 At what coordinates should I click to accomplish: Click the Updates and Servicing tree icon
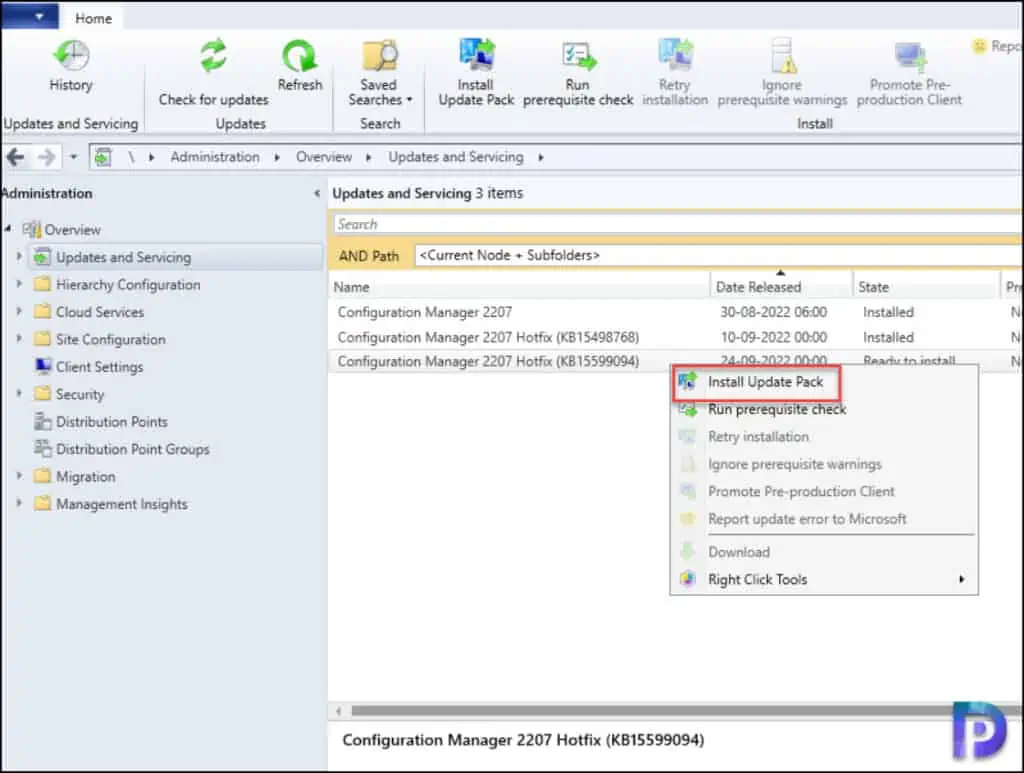pyautogui.click(x=42, y=257)
